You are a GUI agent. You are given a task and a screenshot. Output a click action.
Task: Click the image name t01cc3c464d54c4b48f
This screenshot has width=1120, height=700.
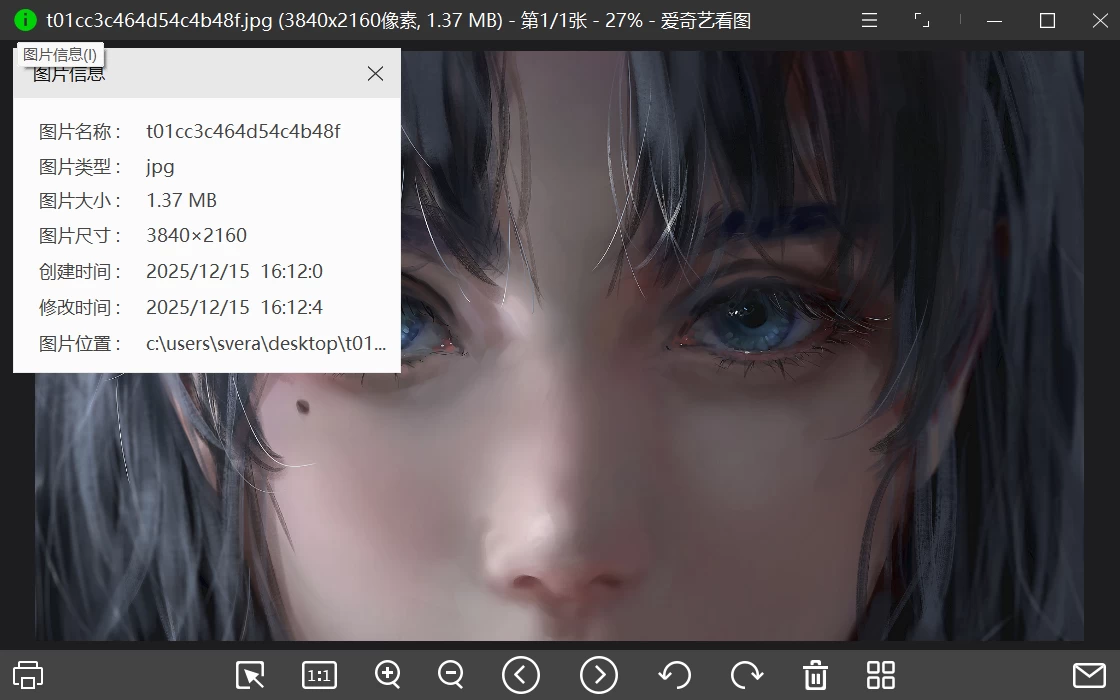[243, 131]
